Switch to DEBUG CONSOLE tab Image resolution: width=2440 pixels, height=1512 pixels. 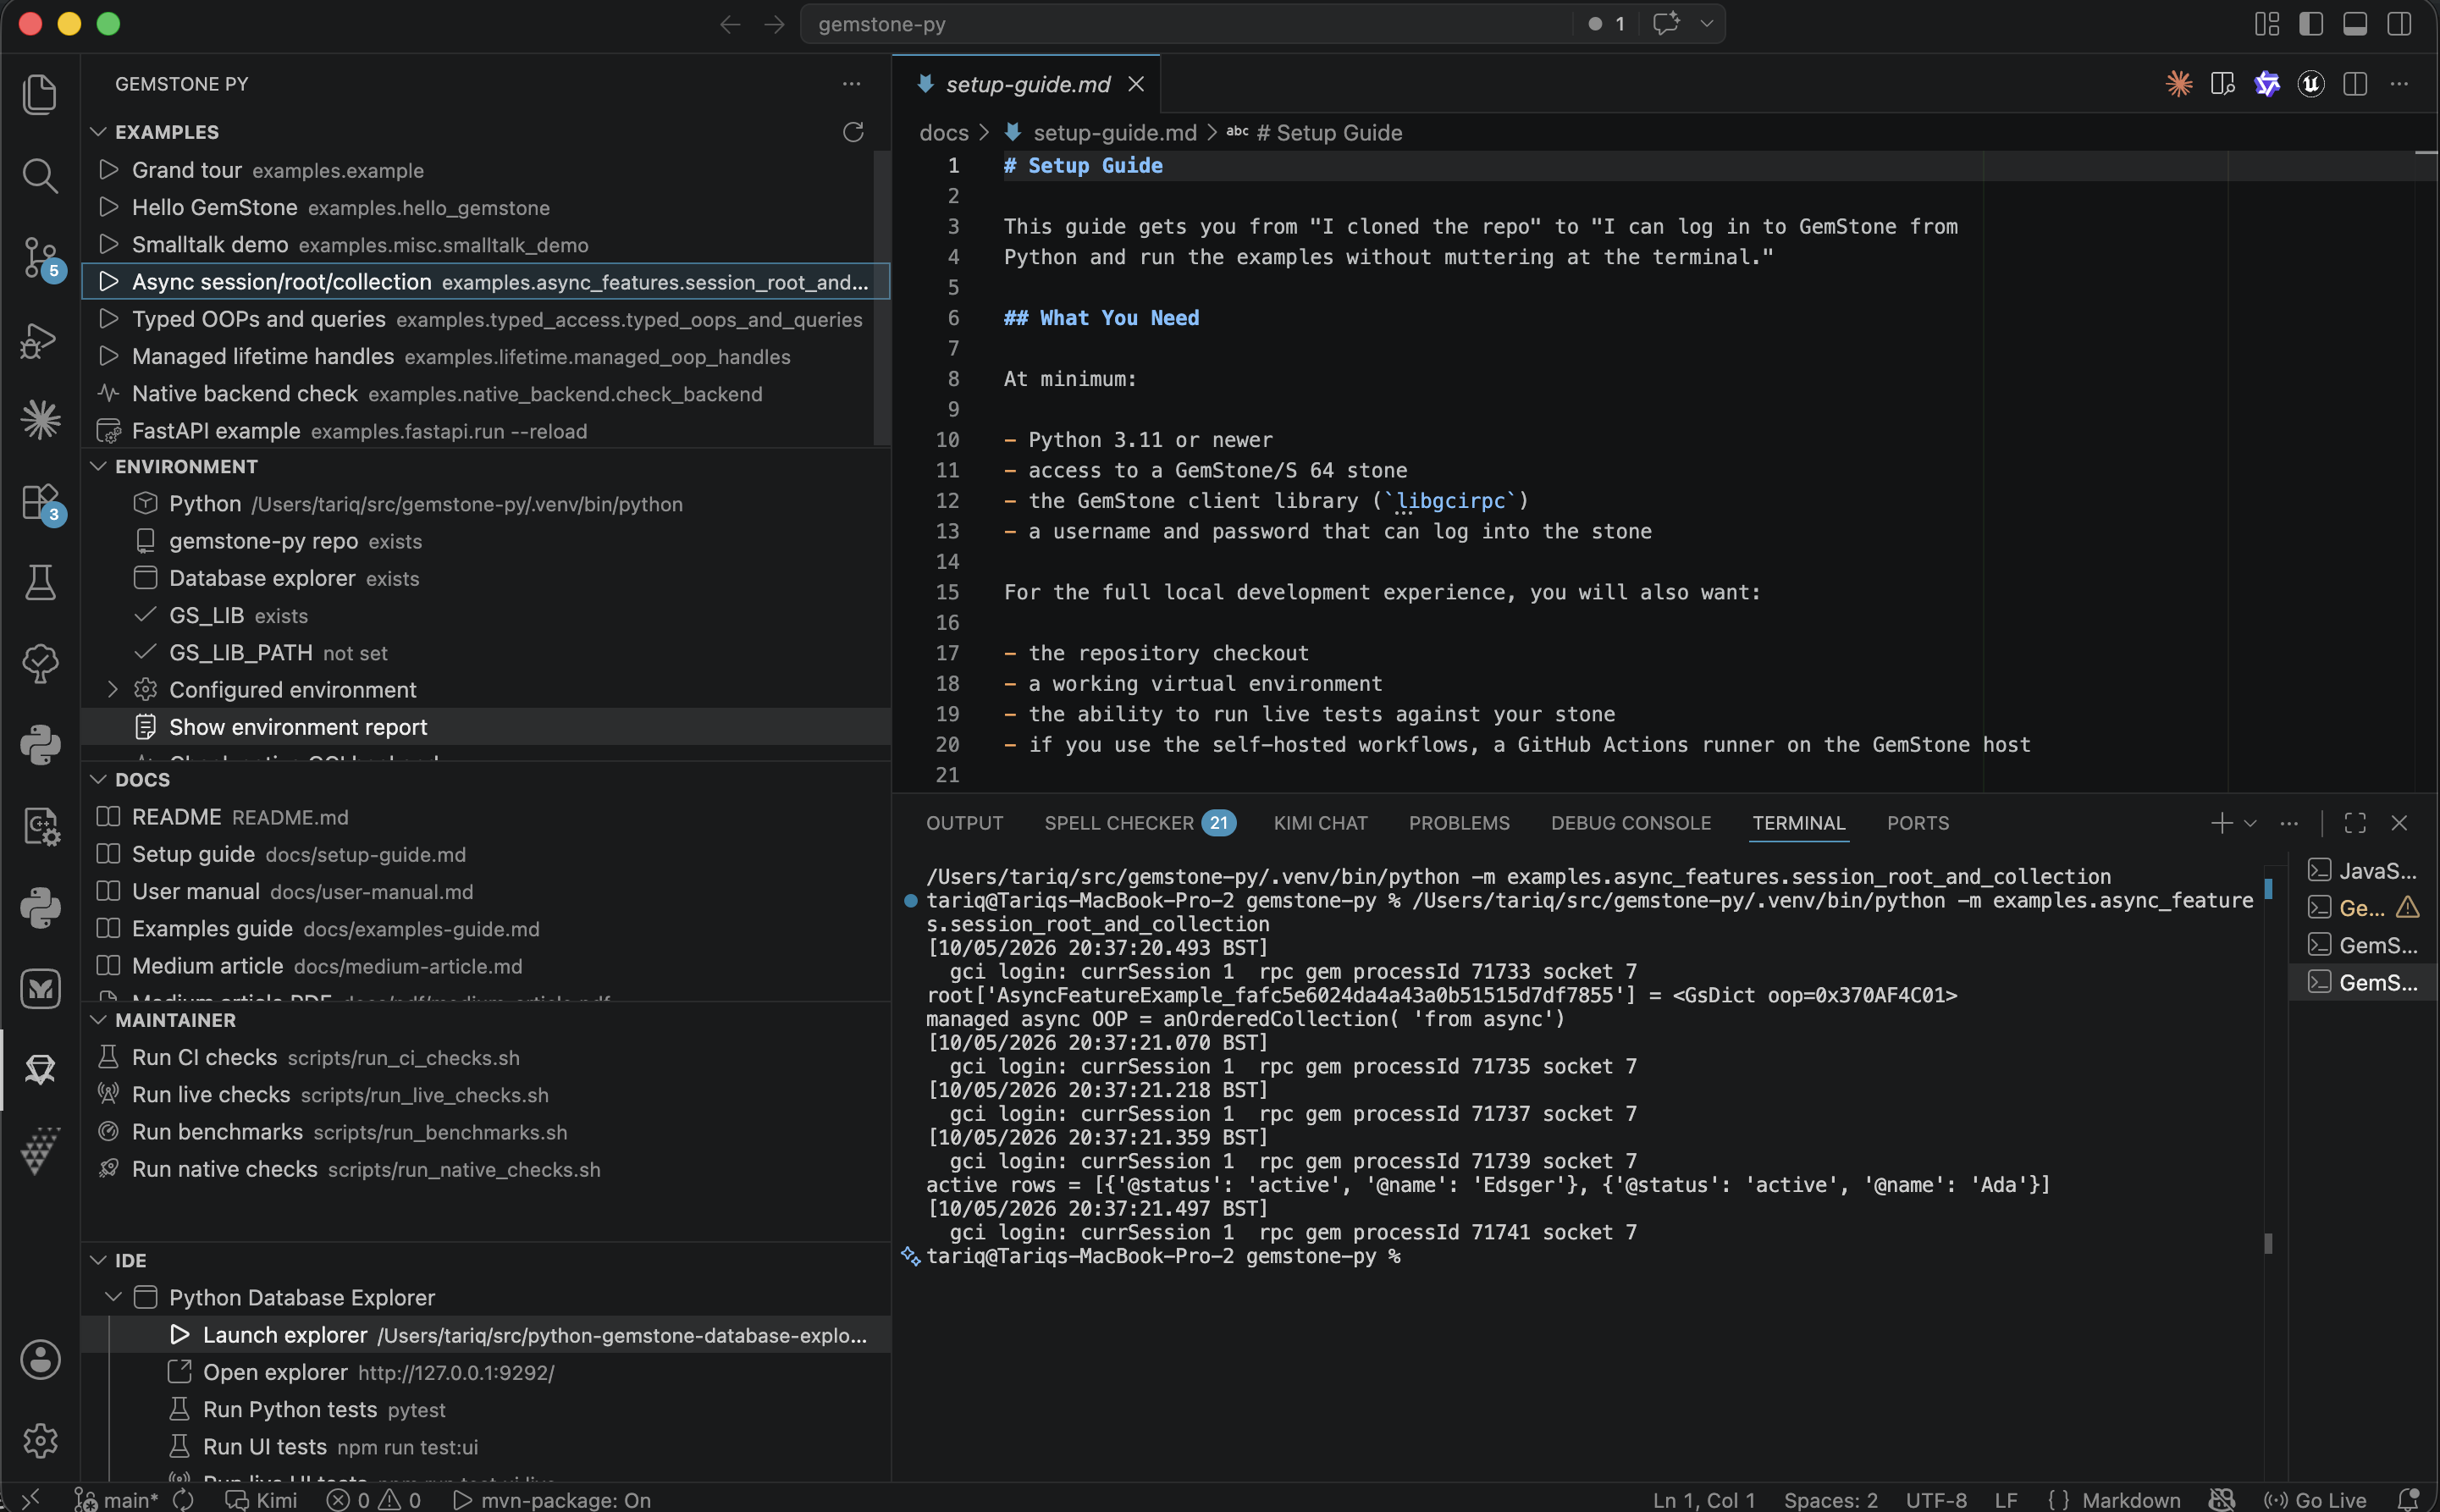click(1631, 823)
